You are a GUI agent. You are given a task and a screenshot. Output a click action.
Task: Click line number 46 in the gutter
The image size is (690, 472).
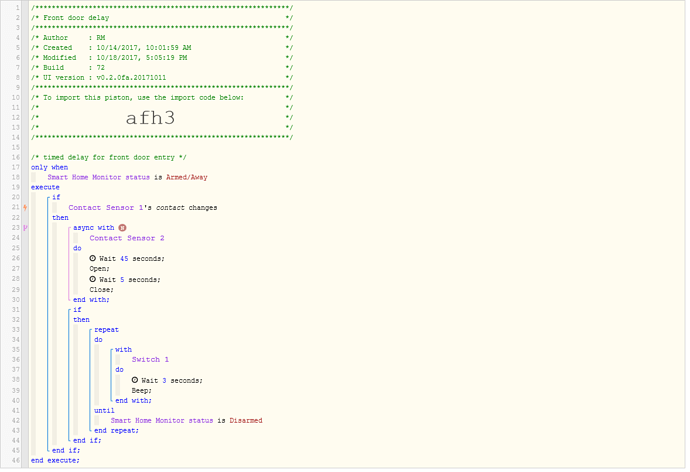point(16,461)
